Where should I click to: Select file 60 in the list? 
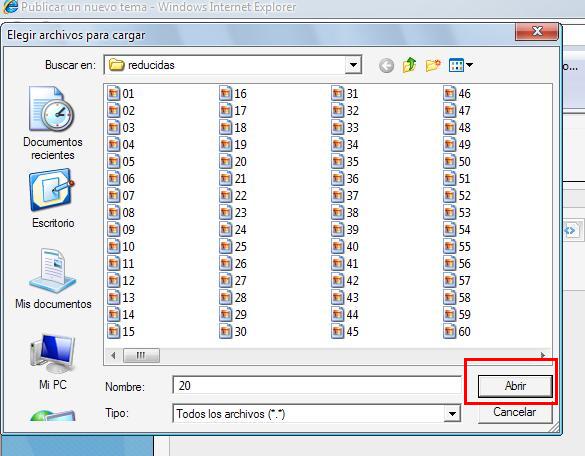coord(457,331)
